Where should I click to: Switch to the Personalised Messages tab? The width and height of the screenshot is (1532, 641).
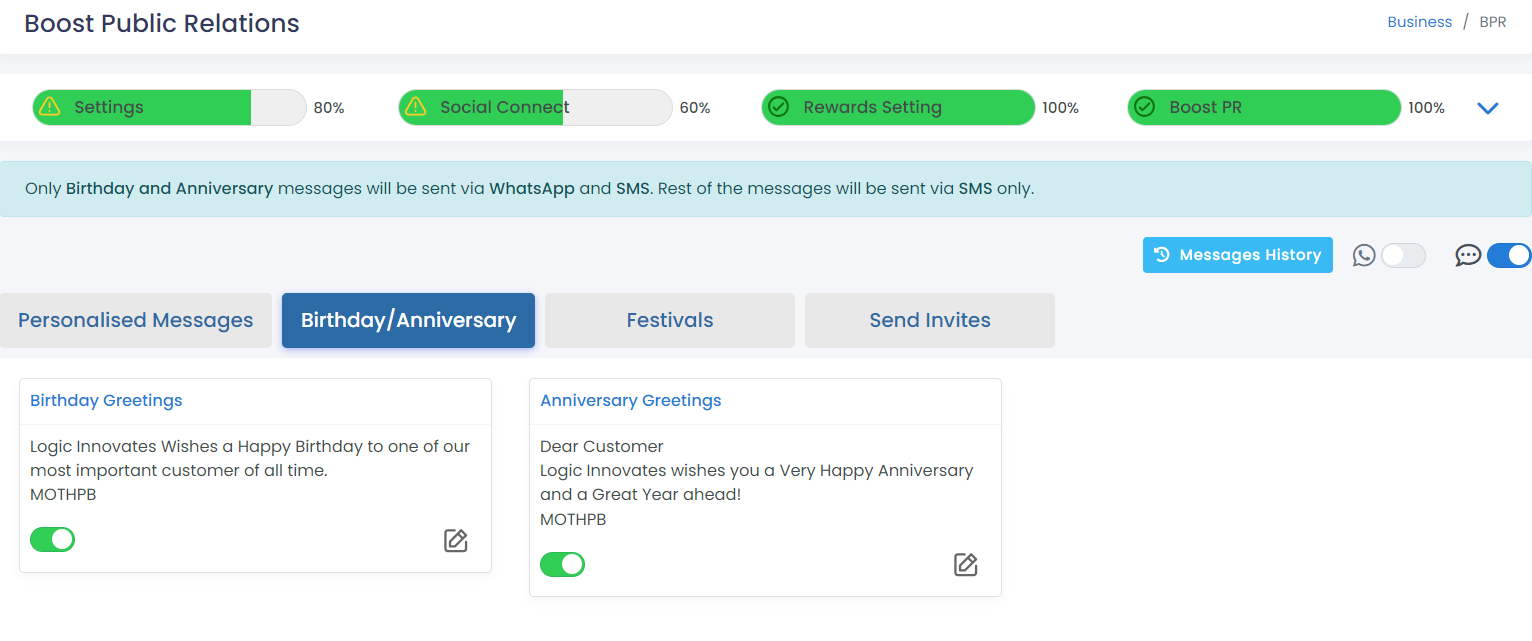click(136, 320)
